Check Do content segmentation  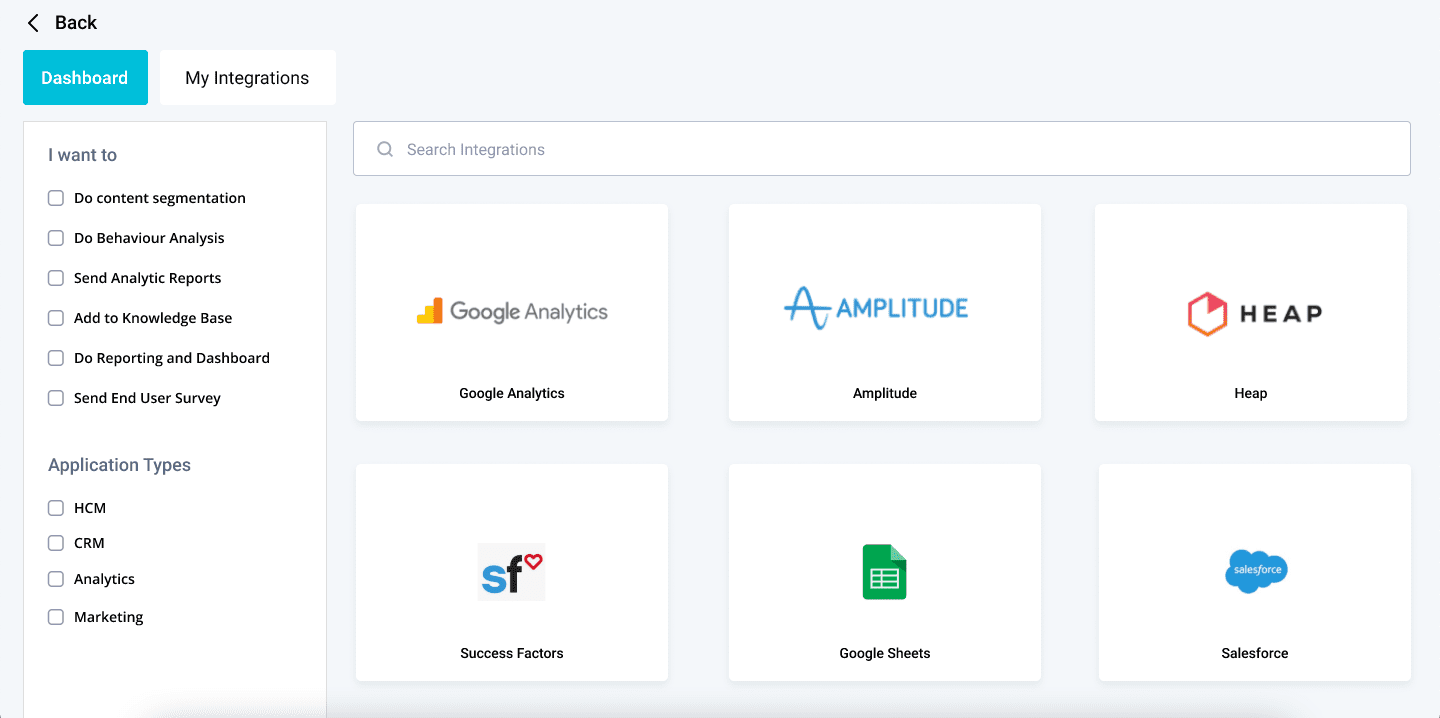56,198
